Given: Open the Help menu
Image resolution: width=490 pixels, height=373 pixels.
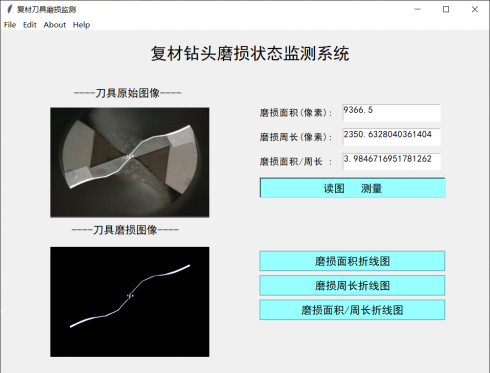Looking at the screenshot, I should tap(81, 25).
